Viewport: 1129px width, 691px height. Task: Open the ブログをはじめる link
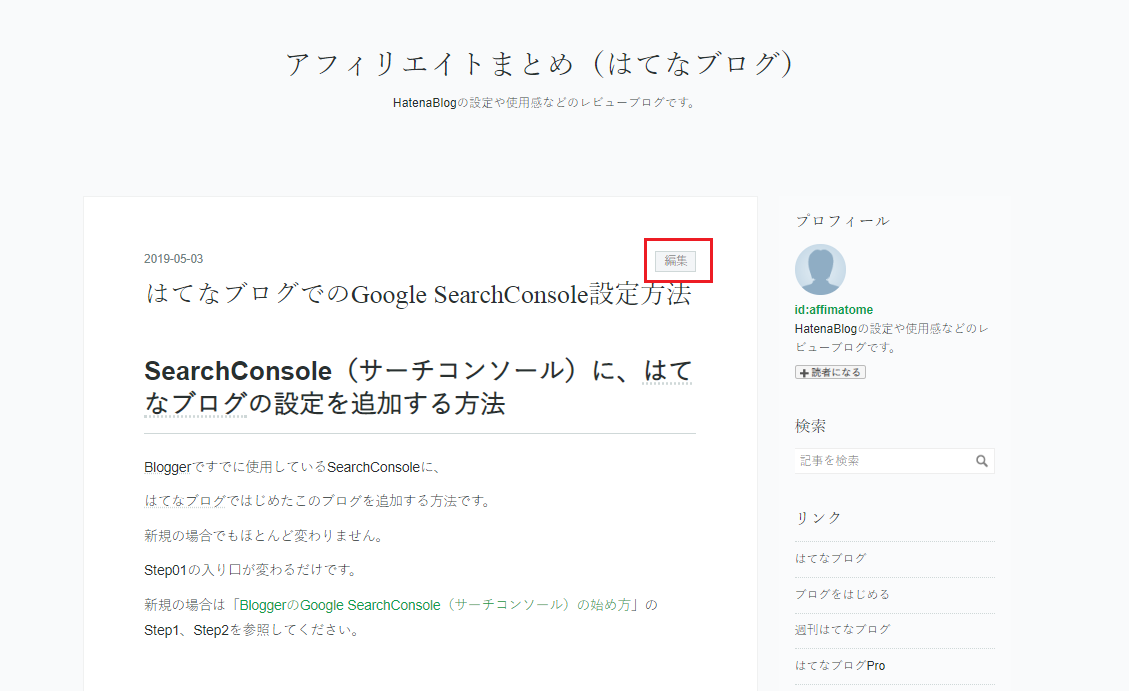842,594
